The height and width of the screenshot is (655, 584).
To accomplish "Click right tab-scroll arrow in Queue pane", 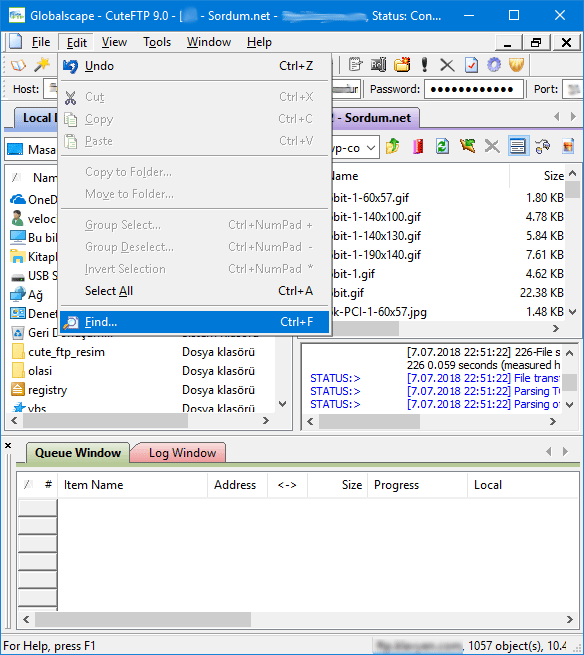I will coord(565,451).
